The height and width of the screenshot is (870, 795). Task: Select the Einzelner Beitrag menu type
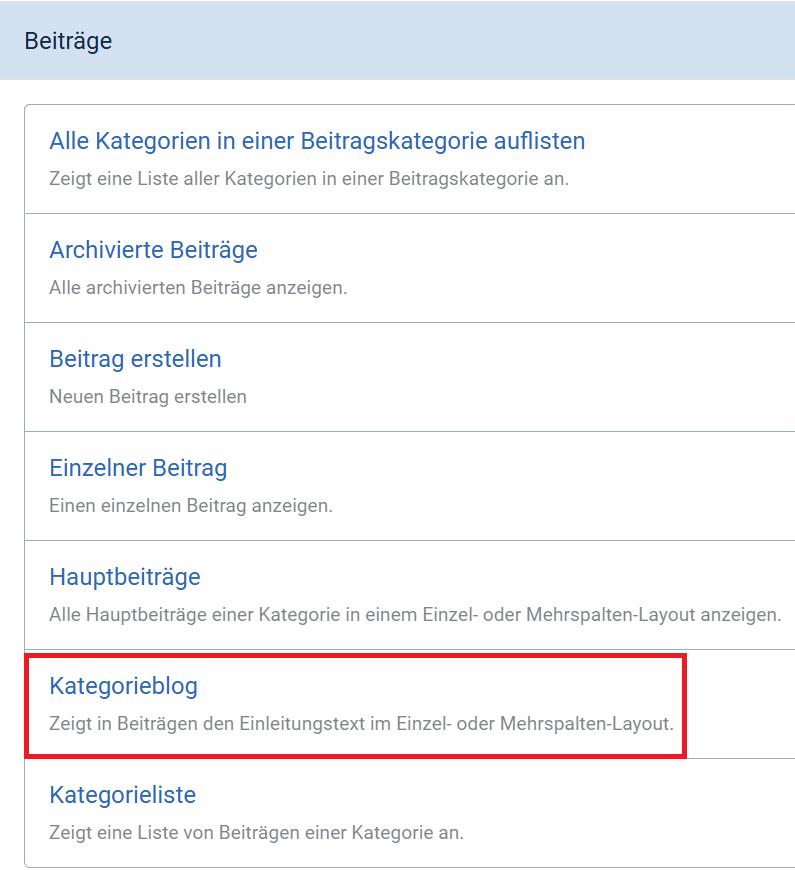pos(138,468)
